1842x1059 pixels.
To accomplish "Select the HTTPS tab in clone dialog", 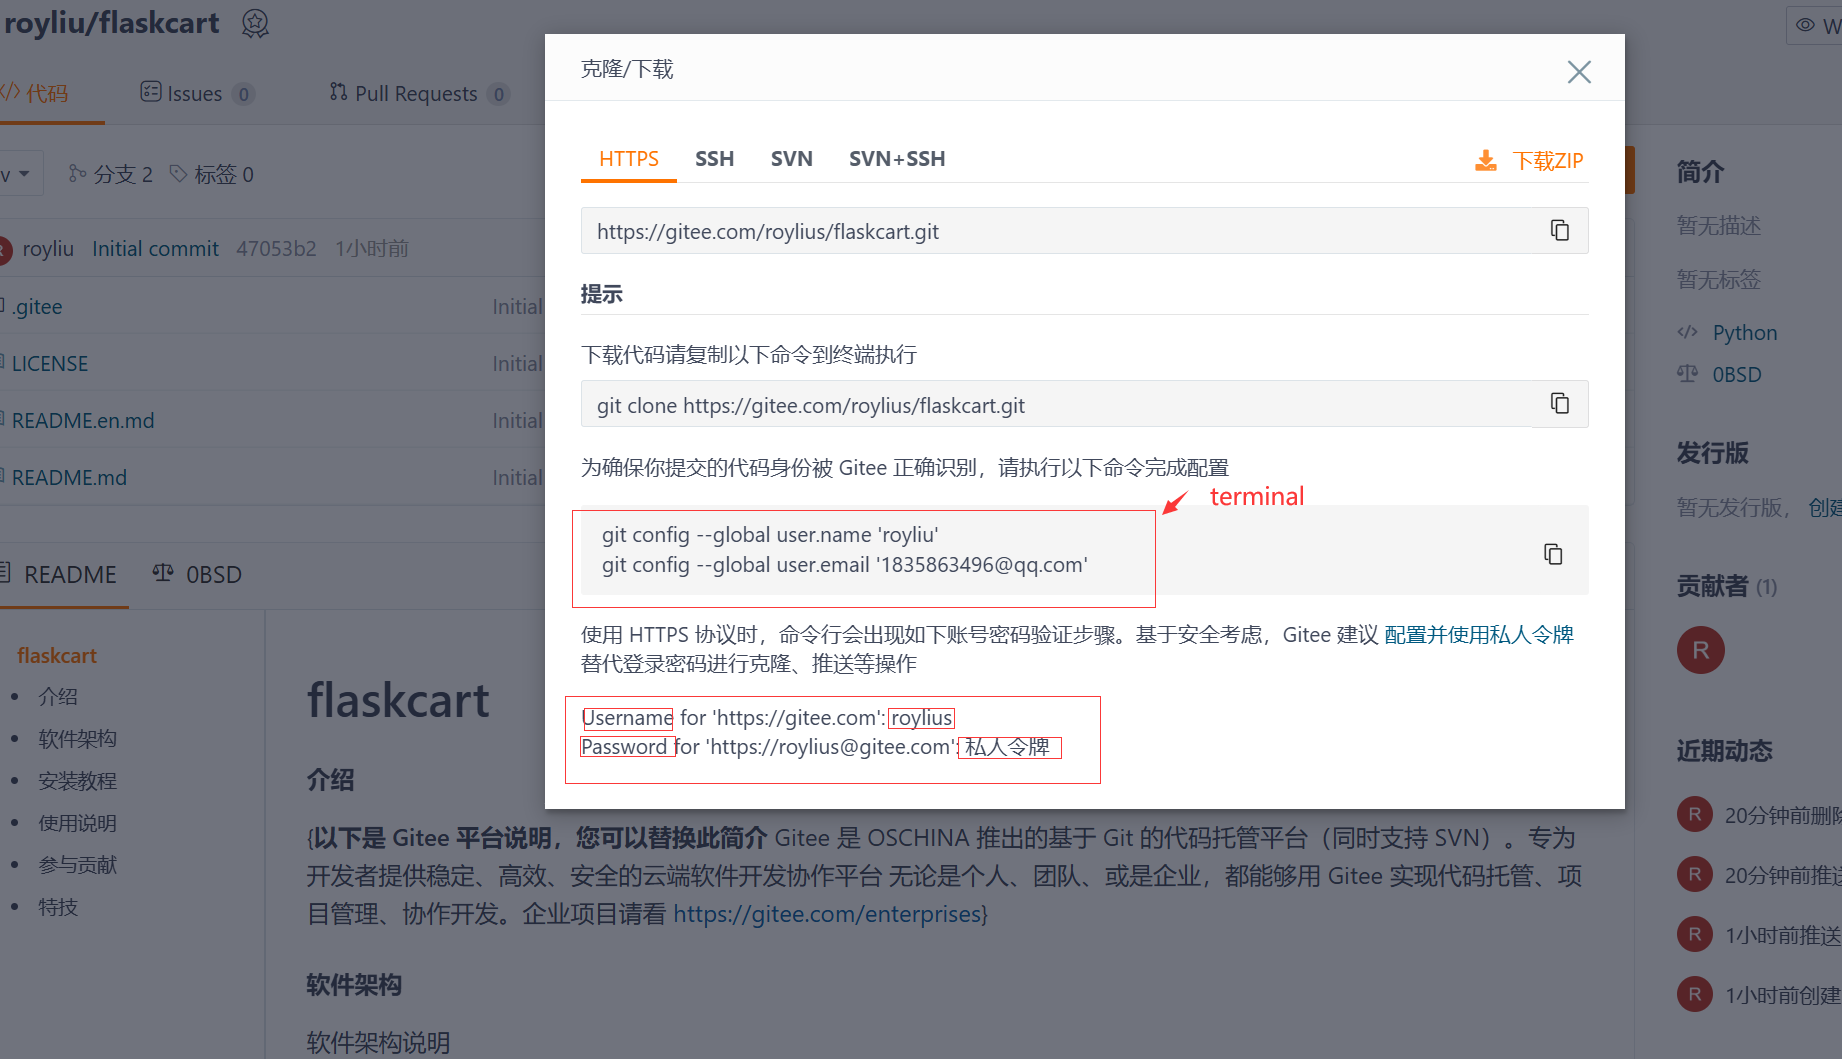I will pos(628,159).
